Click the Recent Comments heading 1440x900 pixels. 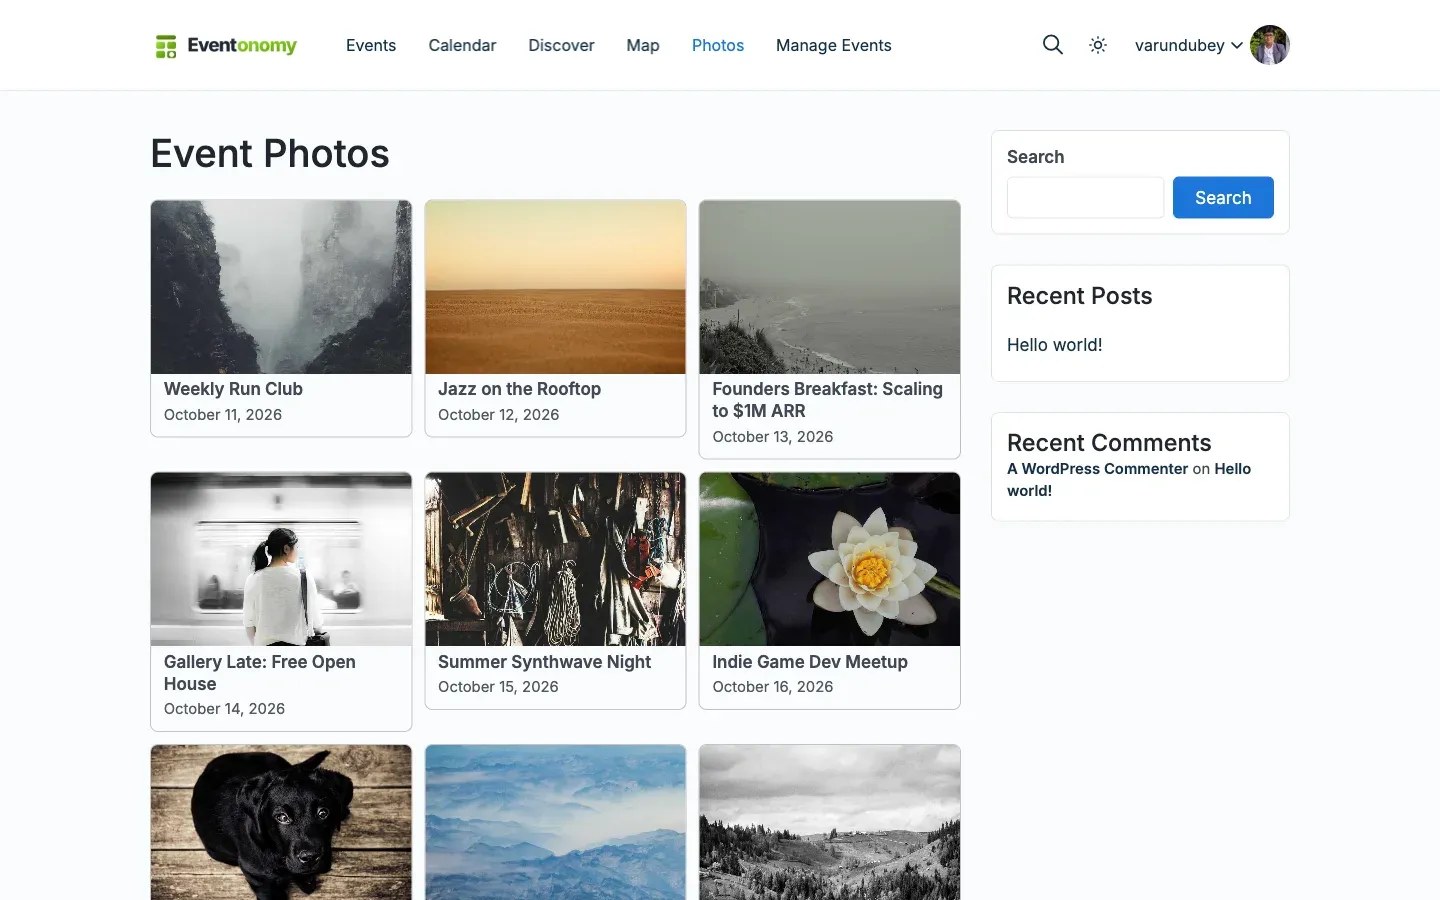(x=1109, y=443)
